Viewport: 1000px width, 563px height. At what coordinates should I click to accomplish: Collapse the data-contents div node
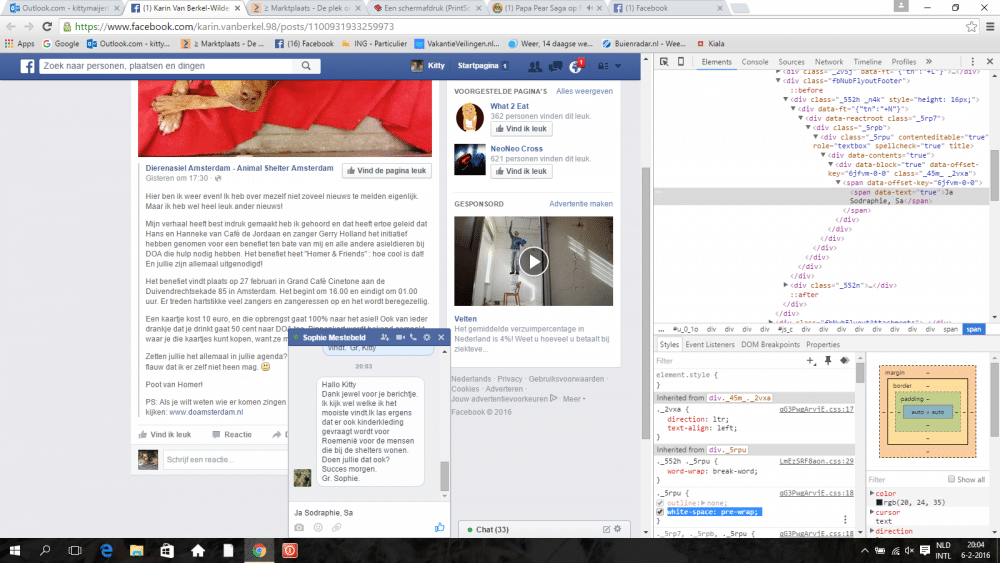pos(823,155)
